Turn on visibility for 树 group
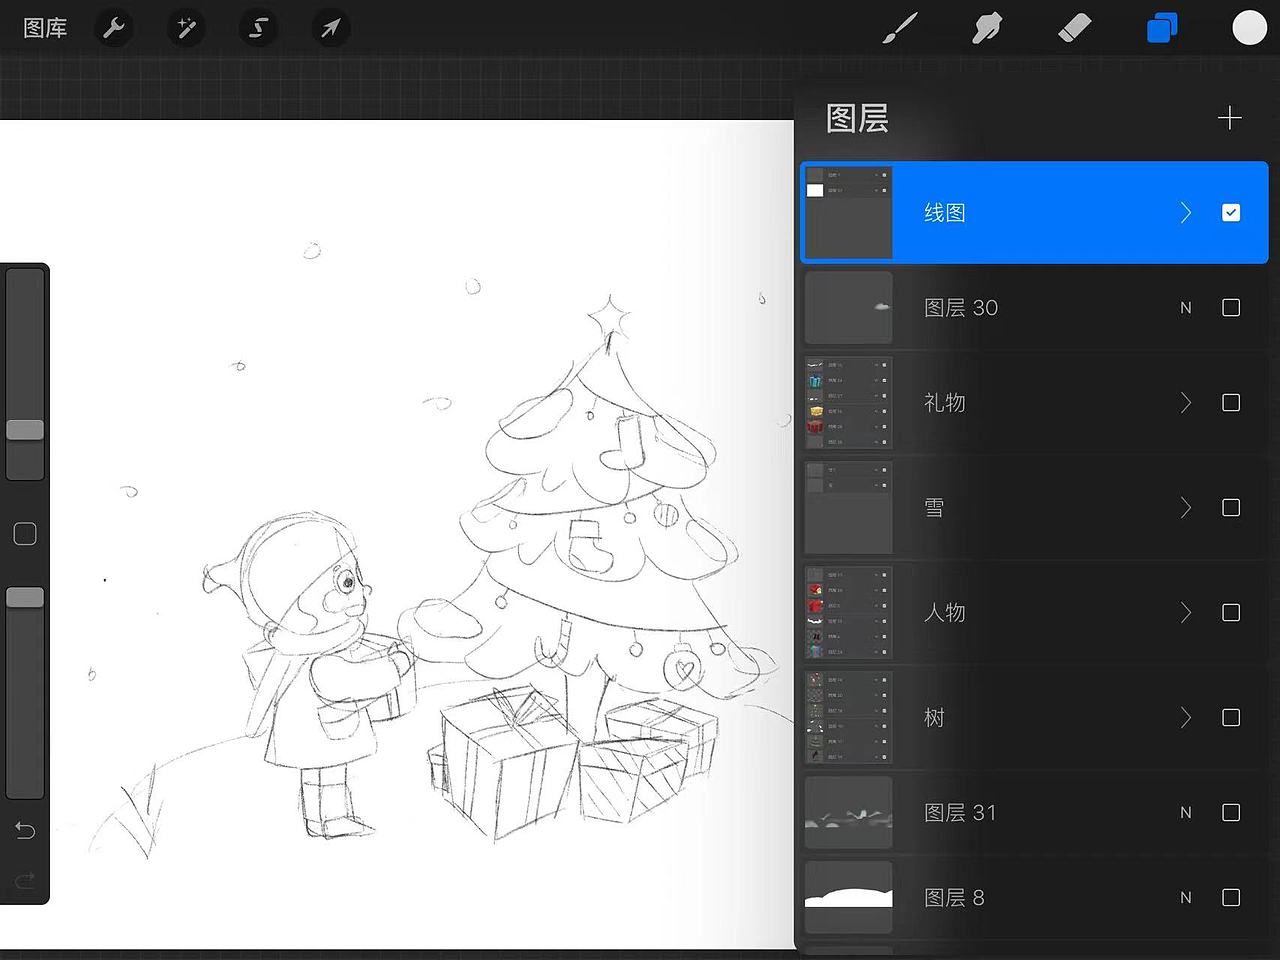Image resolution: width=1280 pixels, height=960 pixels. pos(1231,718)
